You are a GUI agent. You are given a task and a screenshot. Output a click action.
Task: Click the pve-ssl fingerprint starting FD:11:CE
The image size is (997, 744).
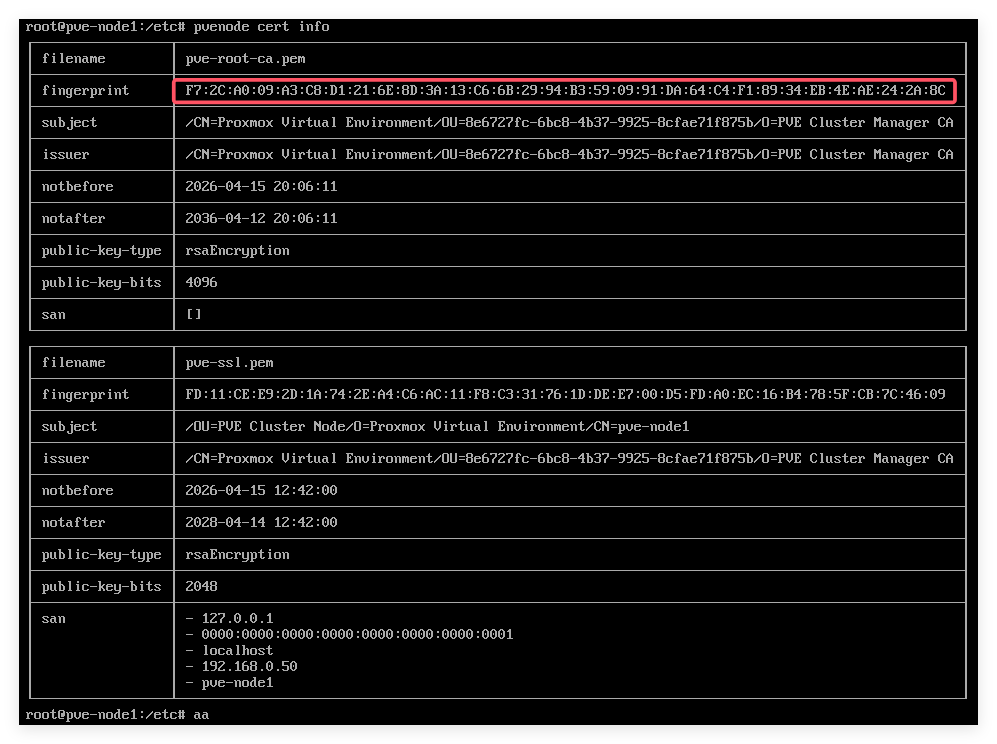(565, 394)
